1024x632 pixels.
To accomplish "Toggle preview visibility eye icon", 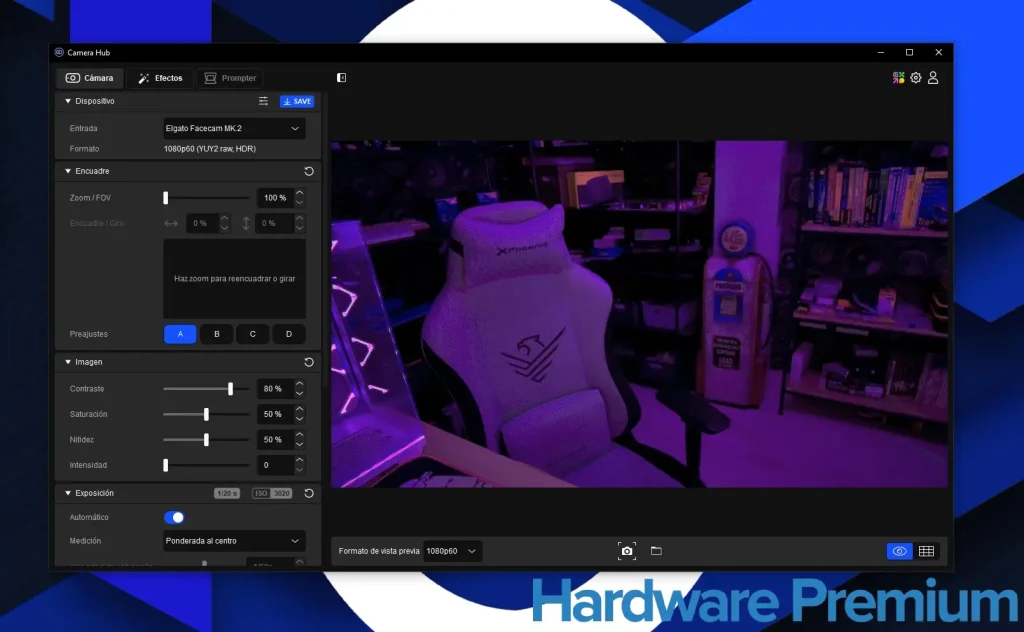I will [899, 551].
